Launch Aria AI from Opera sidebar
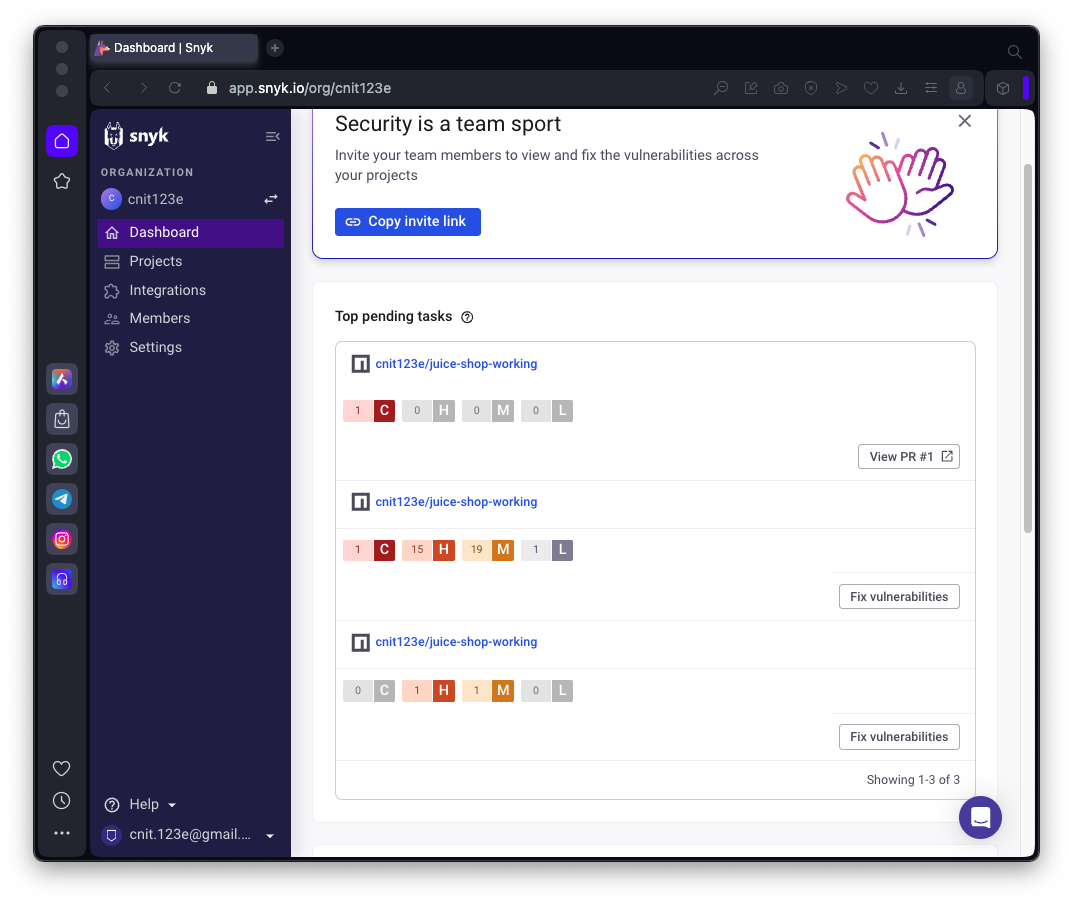The image size is (1073, 903). 62,379
